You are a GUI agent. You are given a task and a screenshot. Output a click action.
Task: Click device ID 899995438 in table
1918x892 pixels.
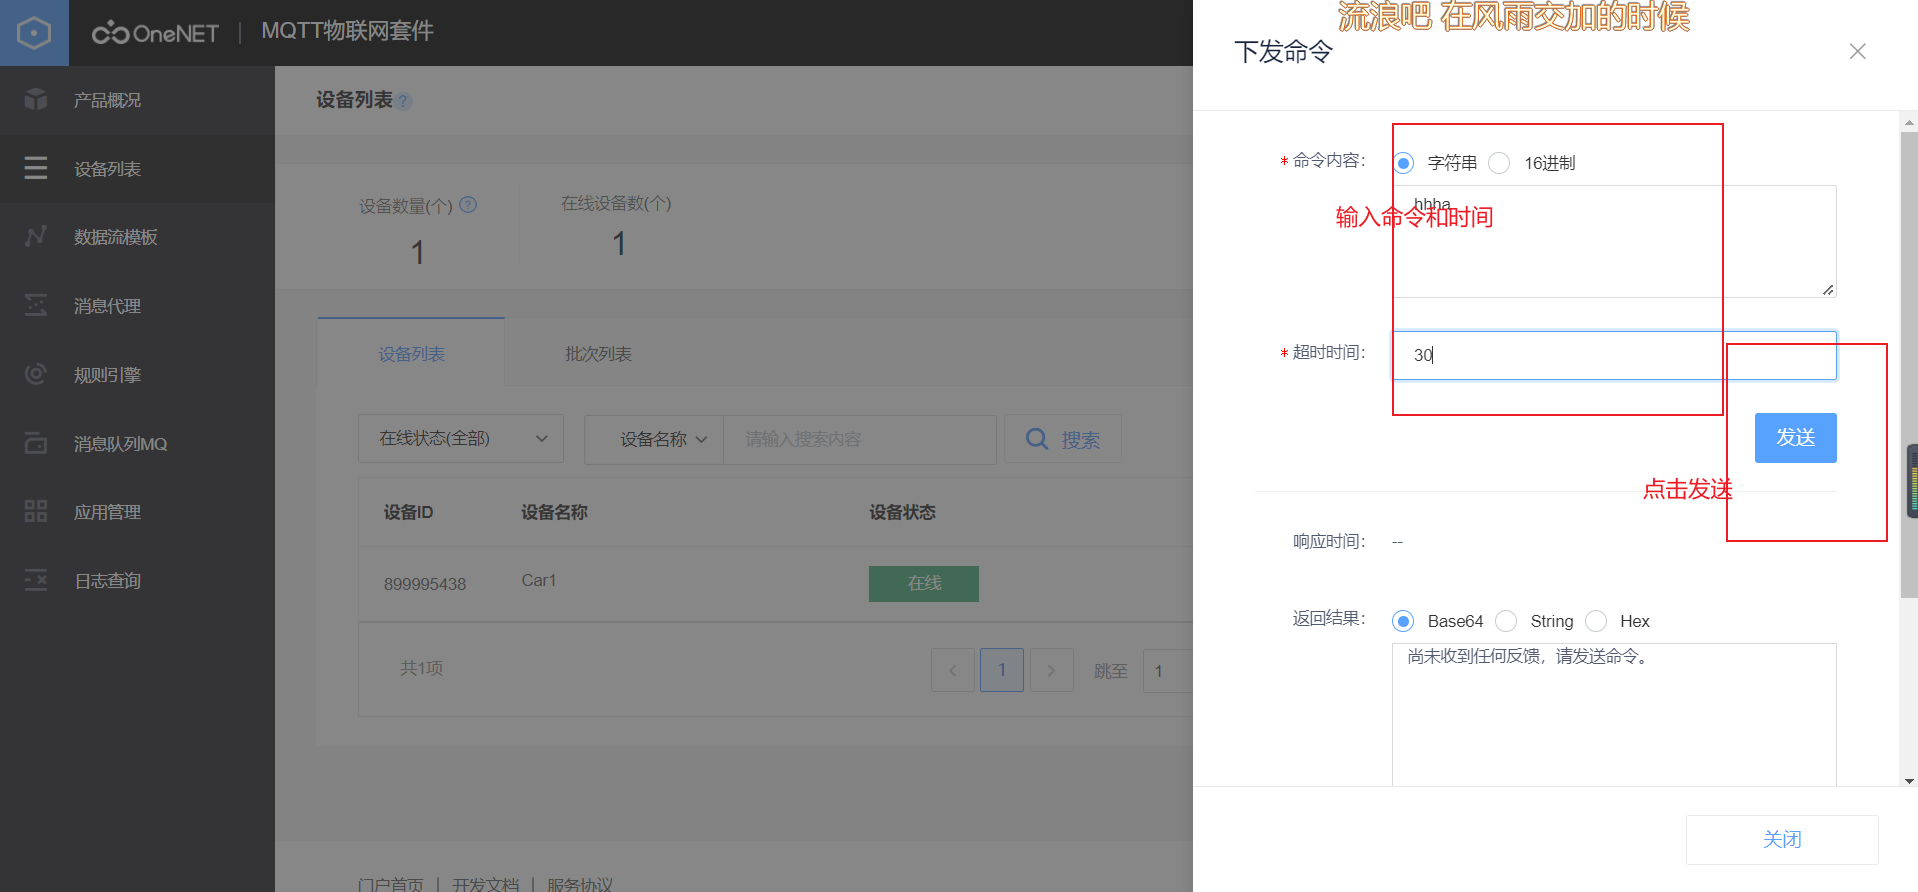(425, 584)
